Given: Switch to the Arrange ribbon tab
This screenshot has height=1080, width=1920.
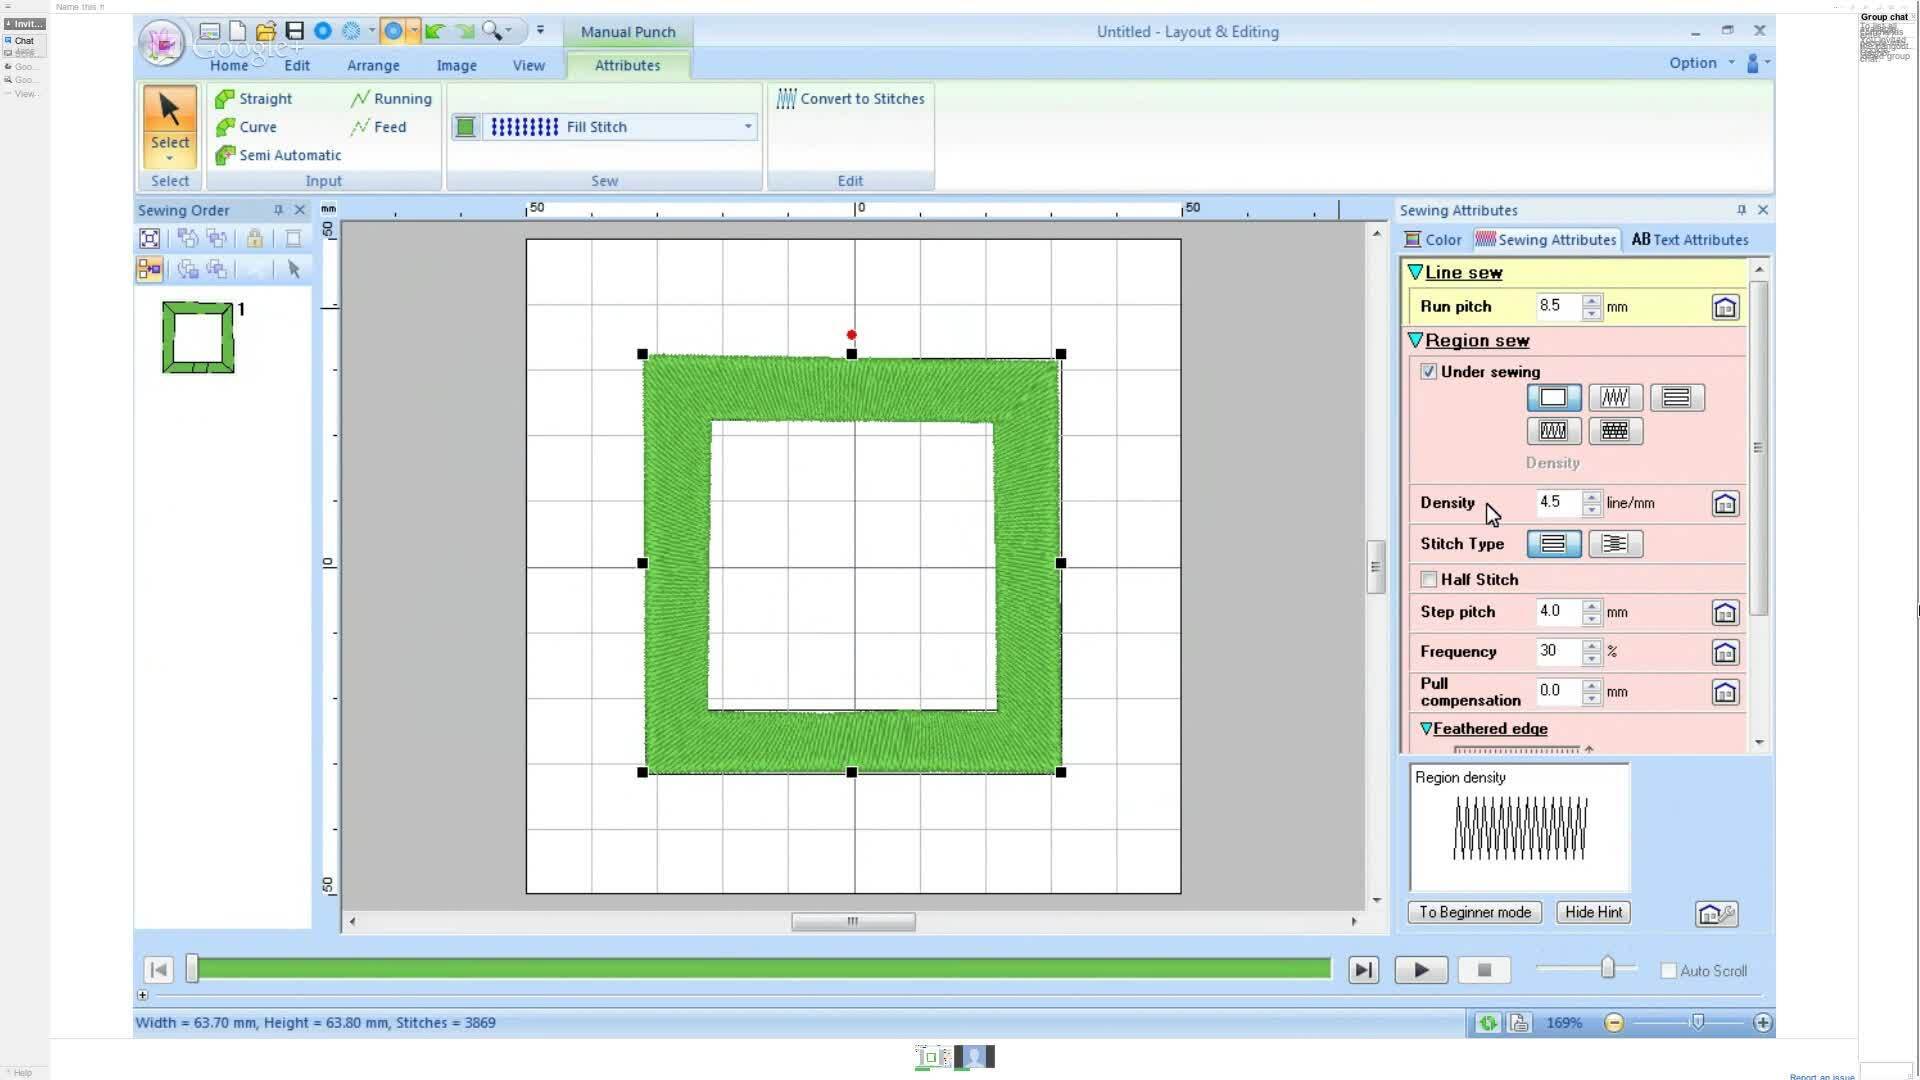Looking at the screenshot, I should (373, 66).
